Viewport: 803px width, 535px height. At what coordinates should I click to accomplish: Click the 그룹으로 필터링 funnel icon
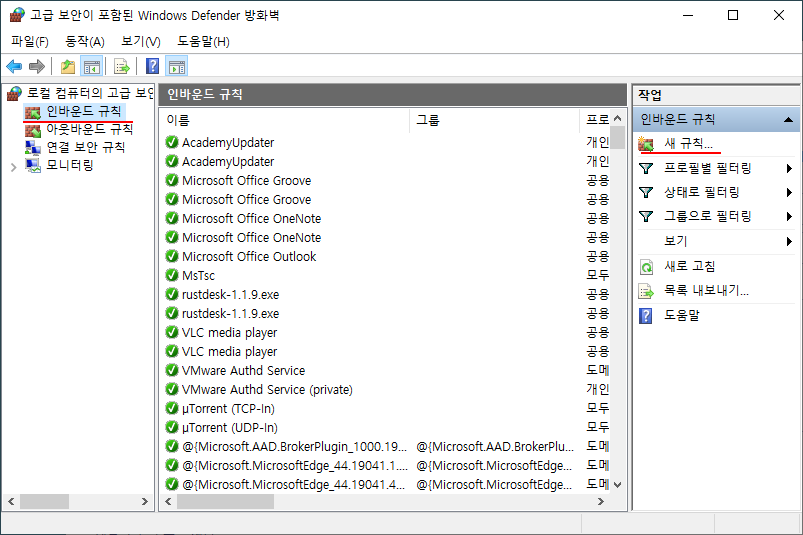(646, 217)
